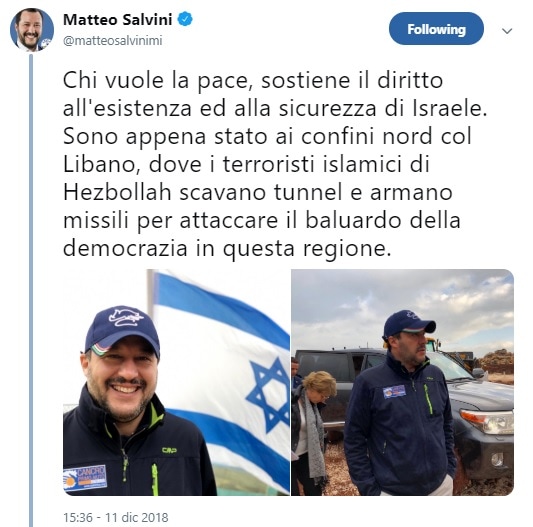This screenshot has height=527, width=533.
Task: Click the Star of David on flag
Action: (x=268, y=394)
